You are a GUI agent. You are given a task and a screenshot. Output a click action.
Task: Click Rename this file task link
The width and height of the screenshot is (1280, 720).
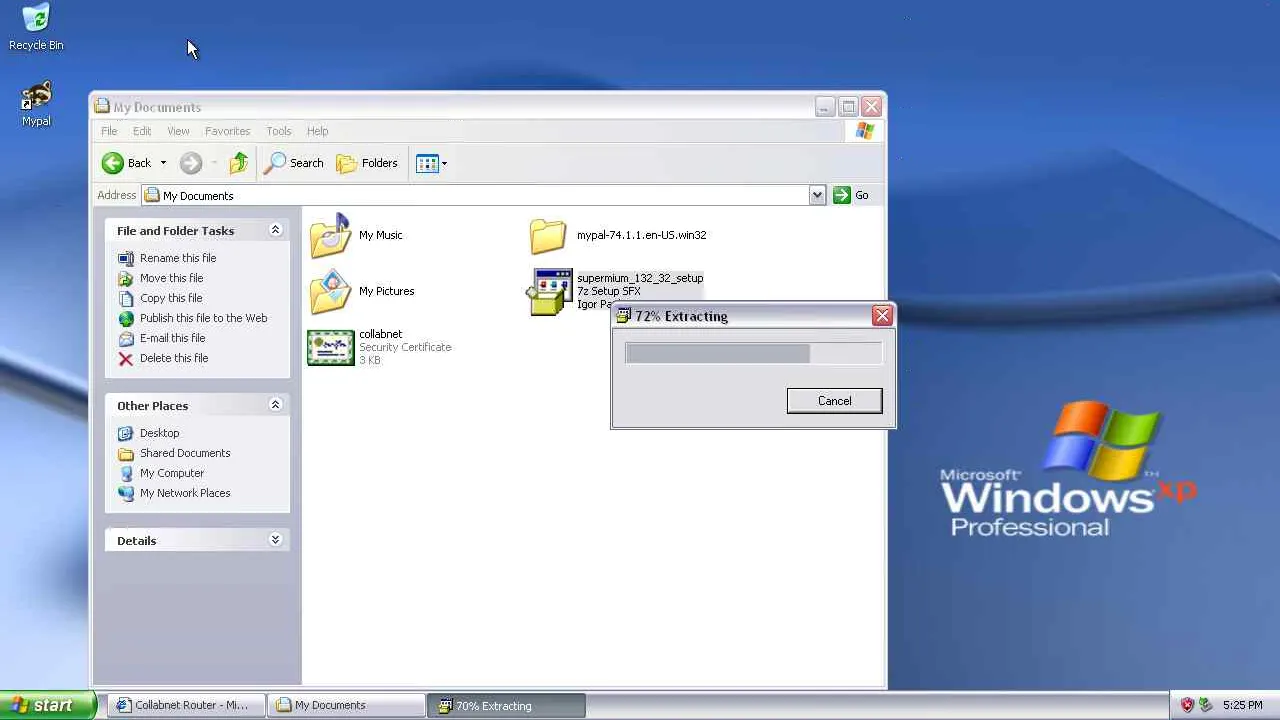(178, 258)
